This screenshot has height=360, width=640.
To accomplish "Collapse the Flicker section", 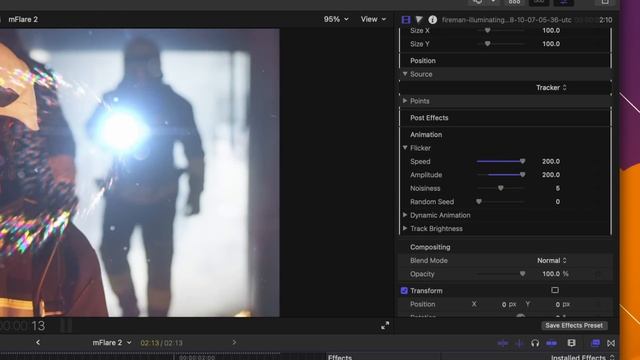I will click(x=405, y=148).
